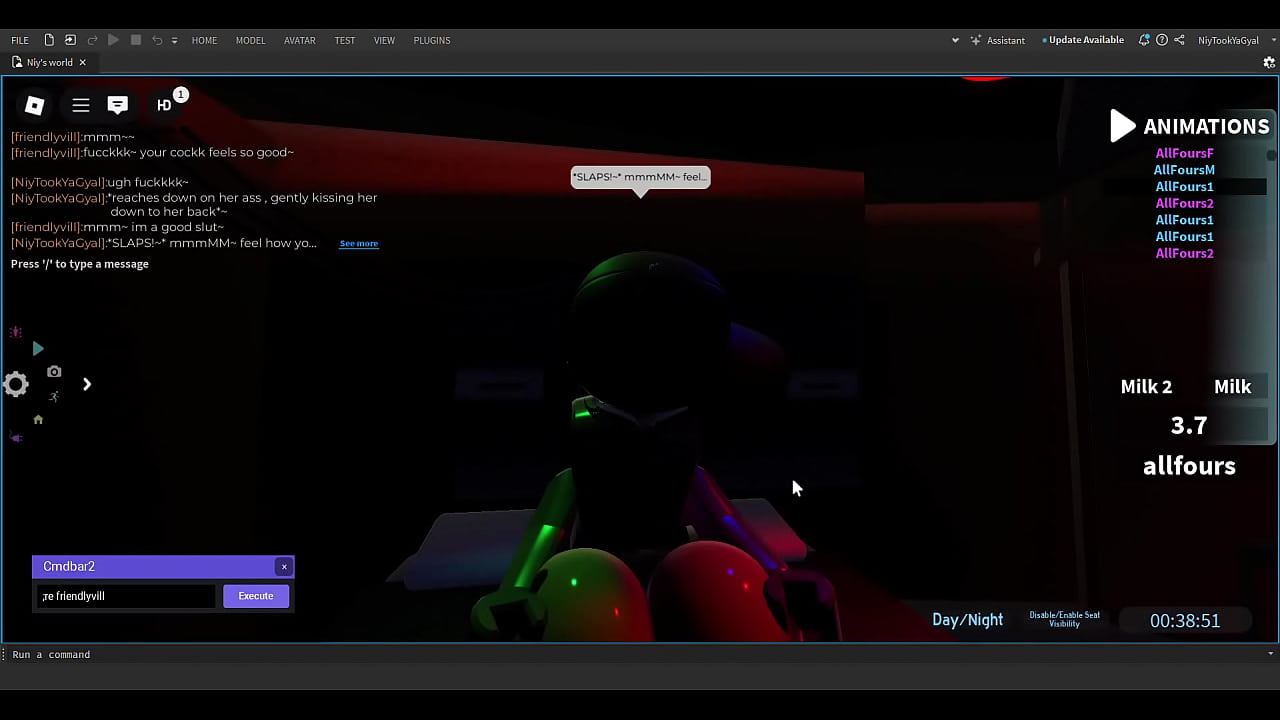Image resolution: width=1280 pixels, height=720 pixels.
Task: Expand the sidebar with the chevron arrow
Action: point(87,384)
